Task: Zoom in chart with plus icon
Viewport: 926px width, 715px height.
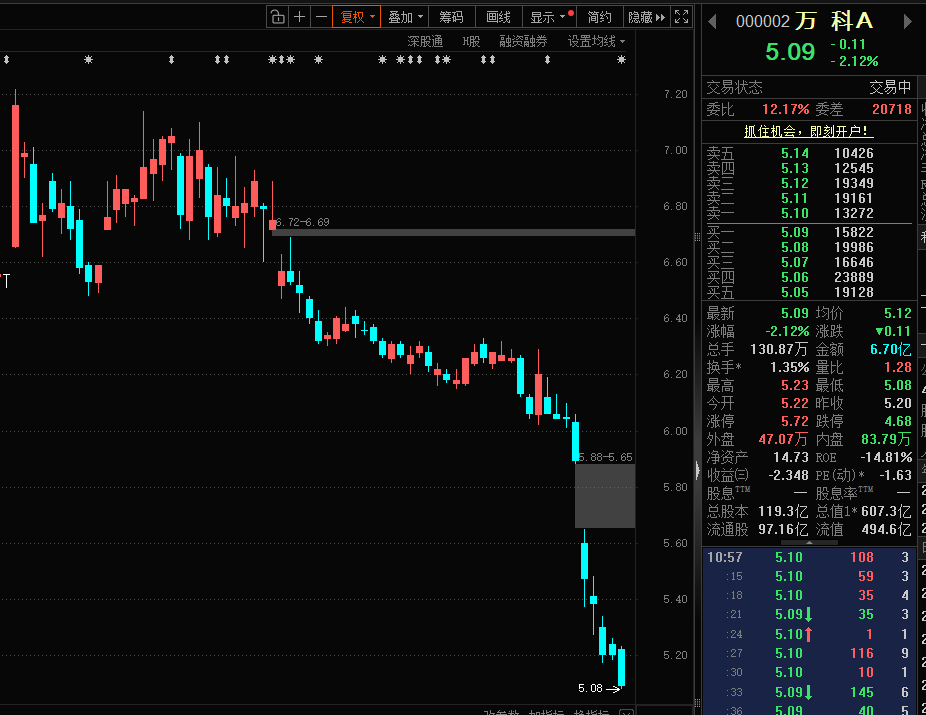Action: tap(300, 17)
